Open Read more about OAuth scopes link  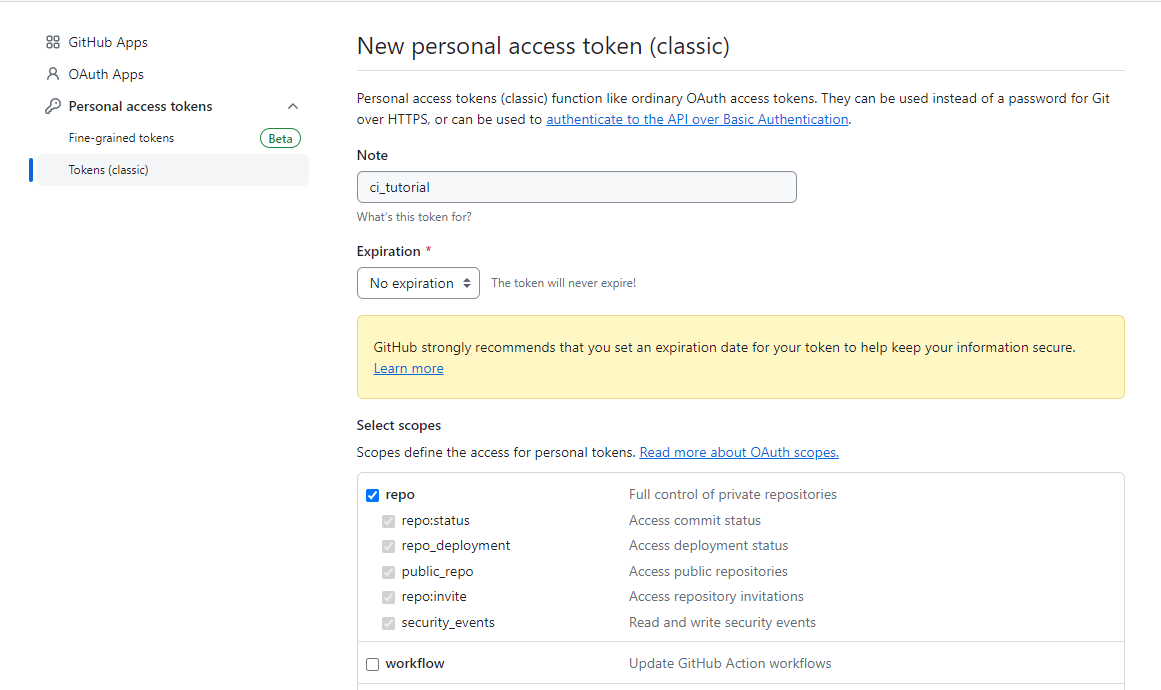click(739, 452)
